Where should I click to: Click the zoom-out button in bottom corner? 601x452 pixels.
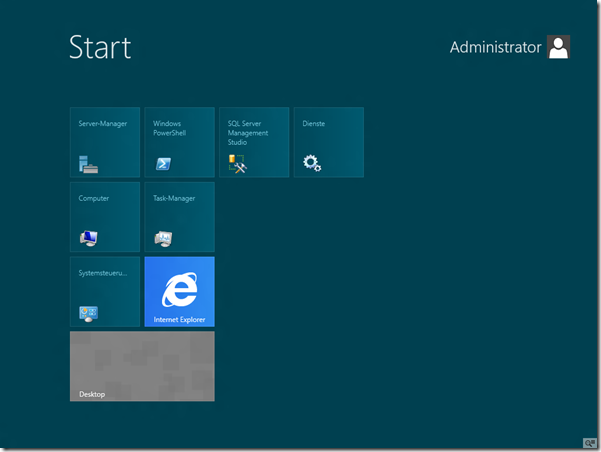point(590,443)
